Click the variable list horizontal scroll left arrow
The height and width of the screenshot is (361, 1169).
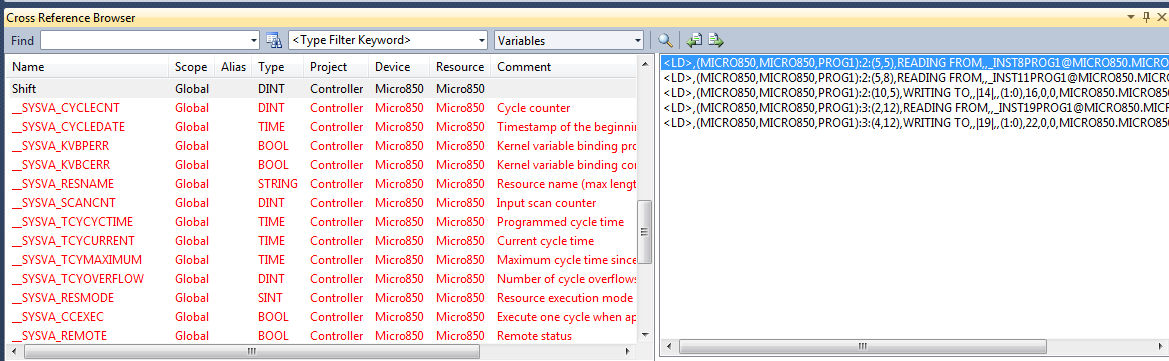point(13,351)
